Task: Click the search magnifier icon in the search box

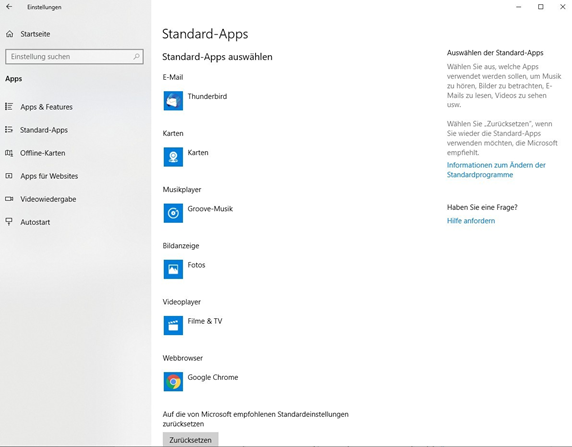Action: point(136,57)
